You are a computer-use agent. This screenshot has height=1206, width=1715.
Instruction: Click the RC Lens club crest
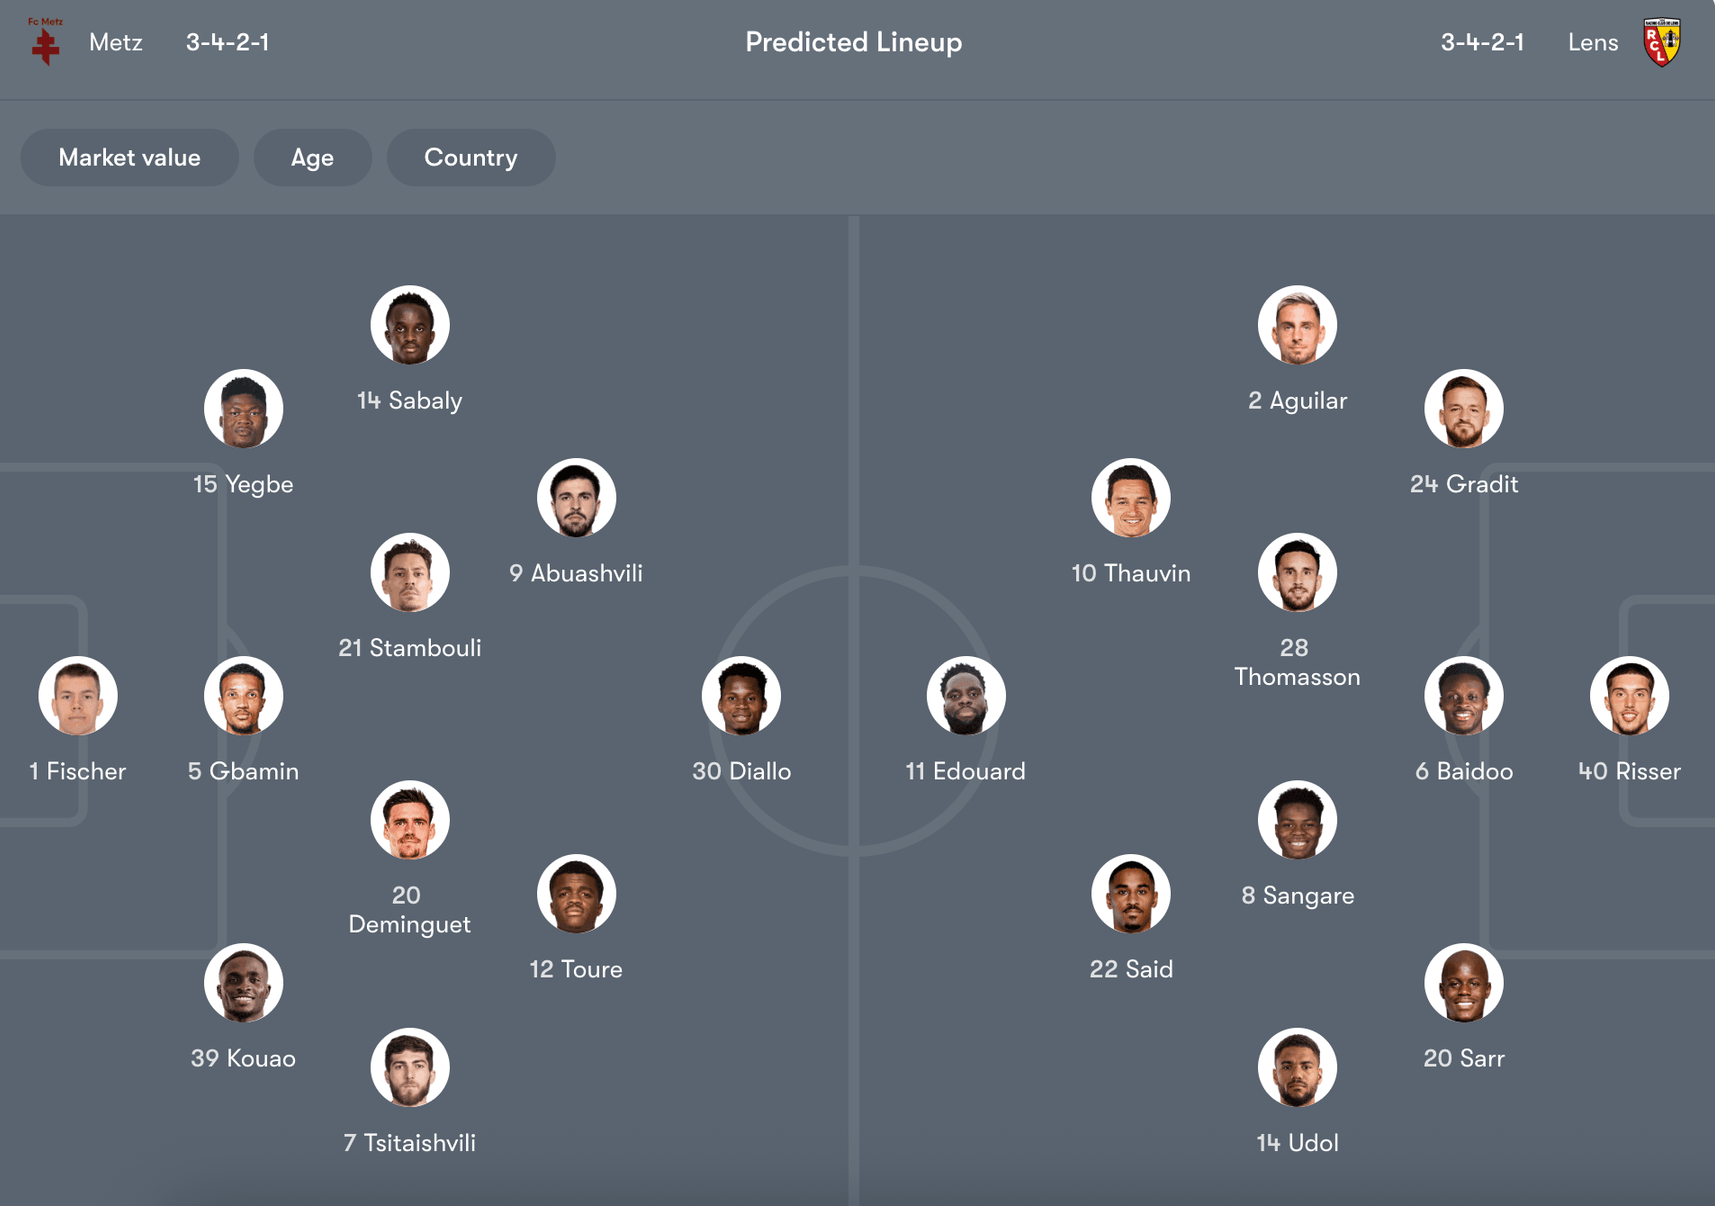1662,42
